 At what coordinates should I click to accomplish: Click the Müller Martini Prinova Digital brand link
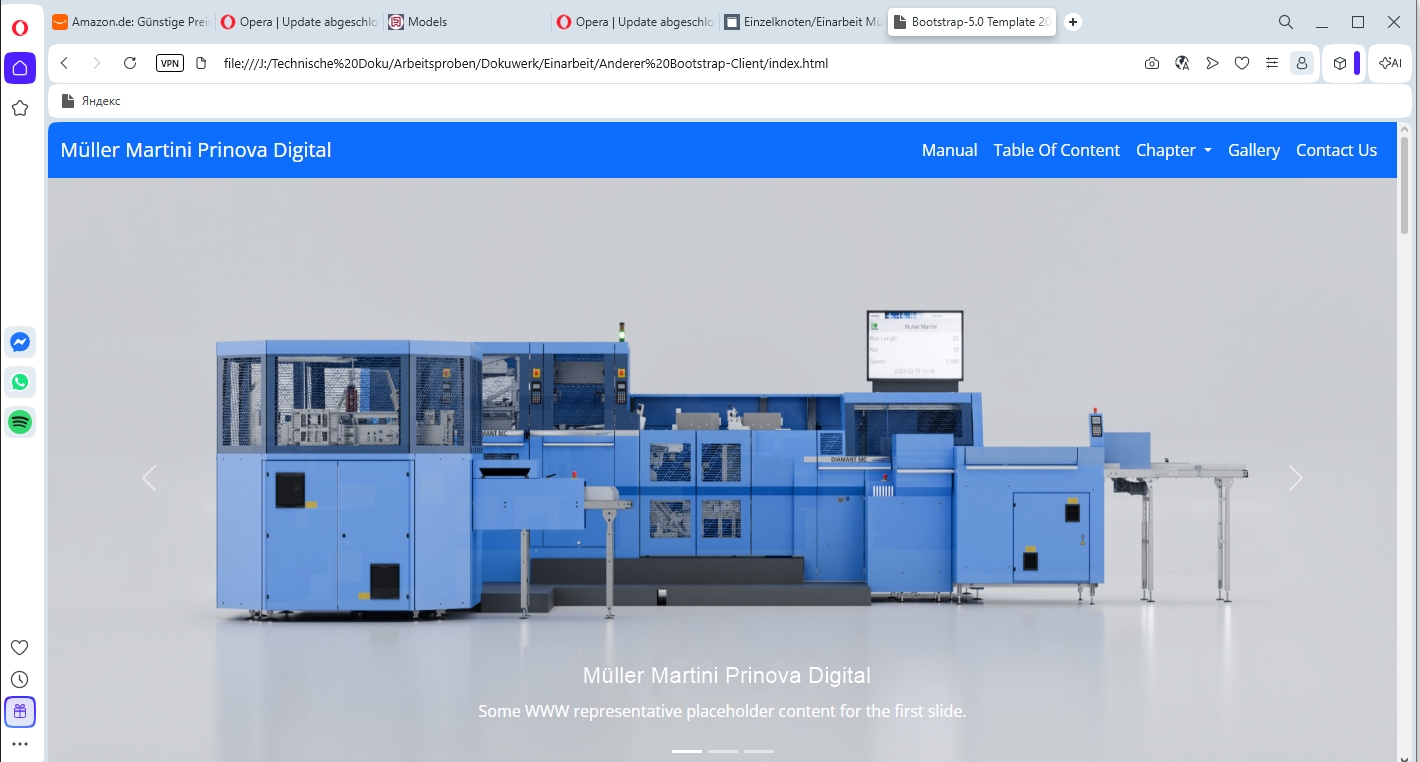click(x=196, y=150)
